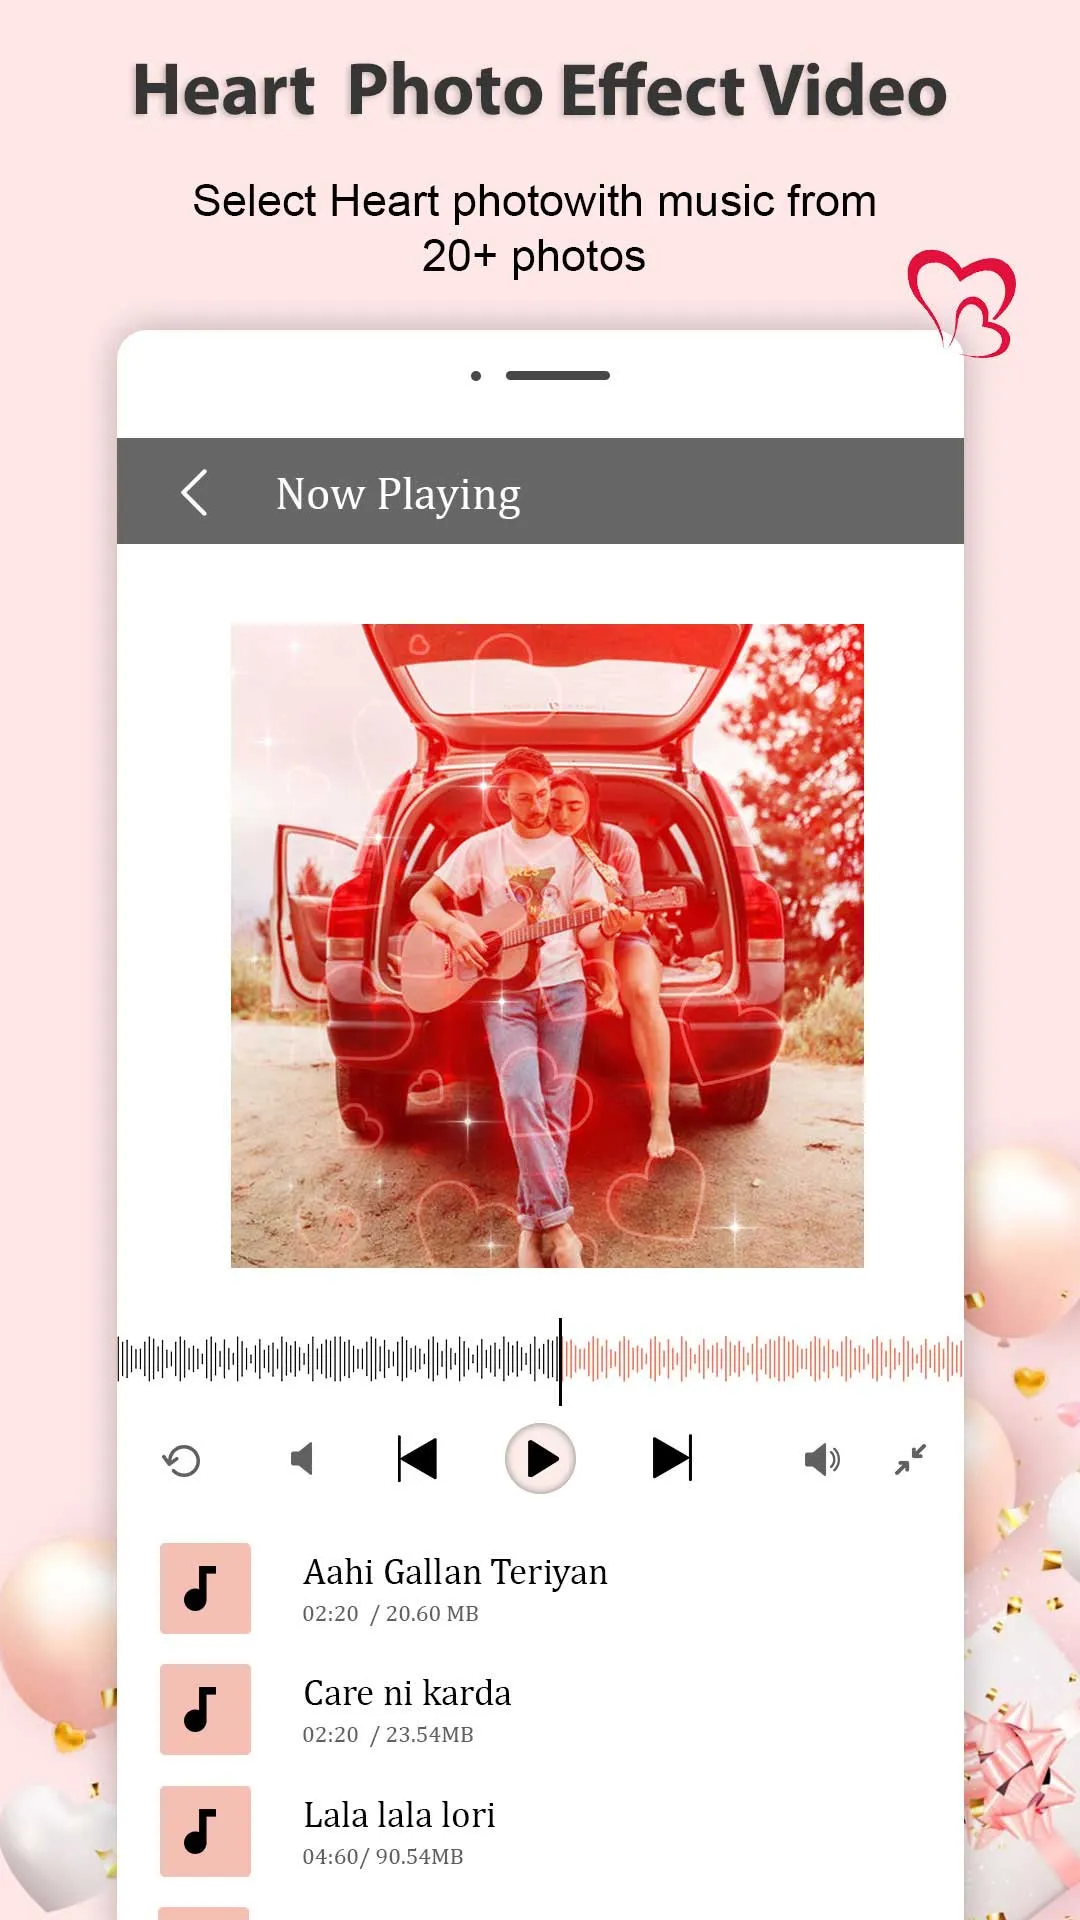1080x1920 pixels.
Task: Click the black playhead marker on the waveform
Action: tap(560, 1362)
